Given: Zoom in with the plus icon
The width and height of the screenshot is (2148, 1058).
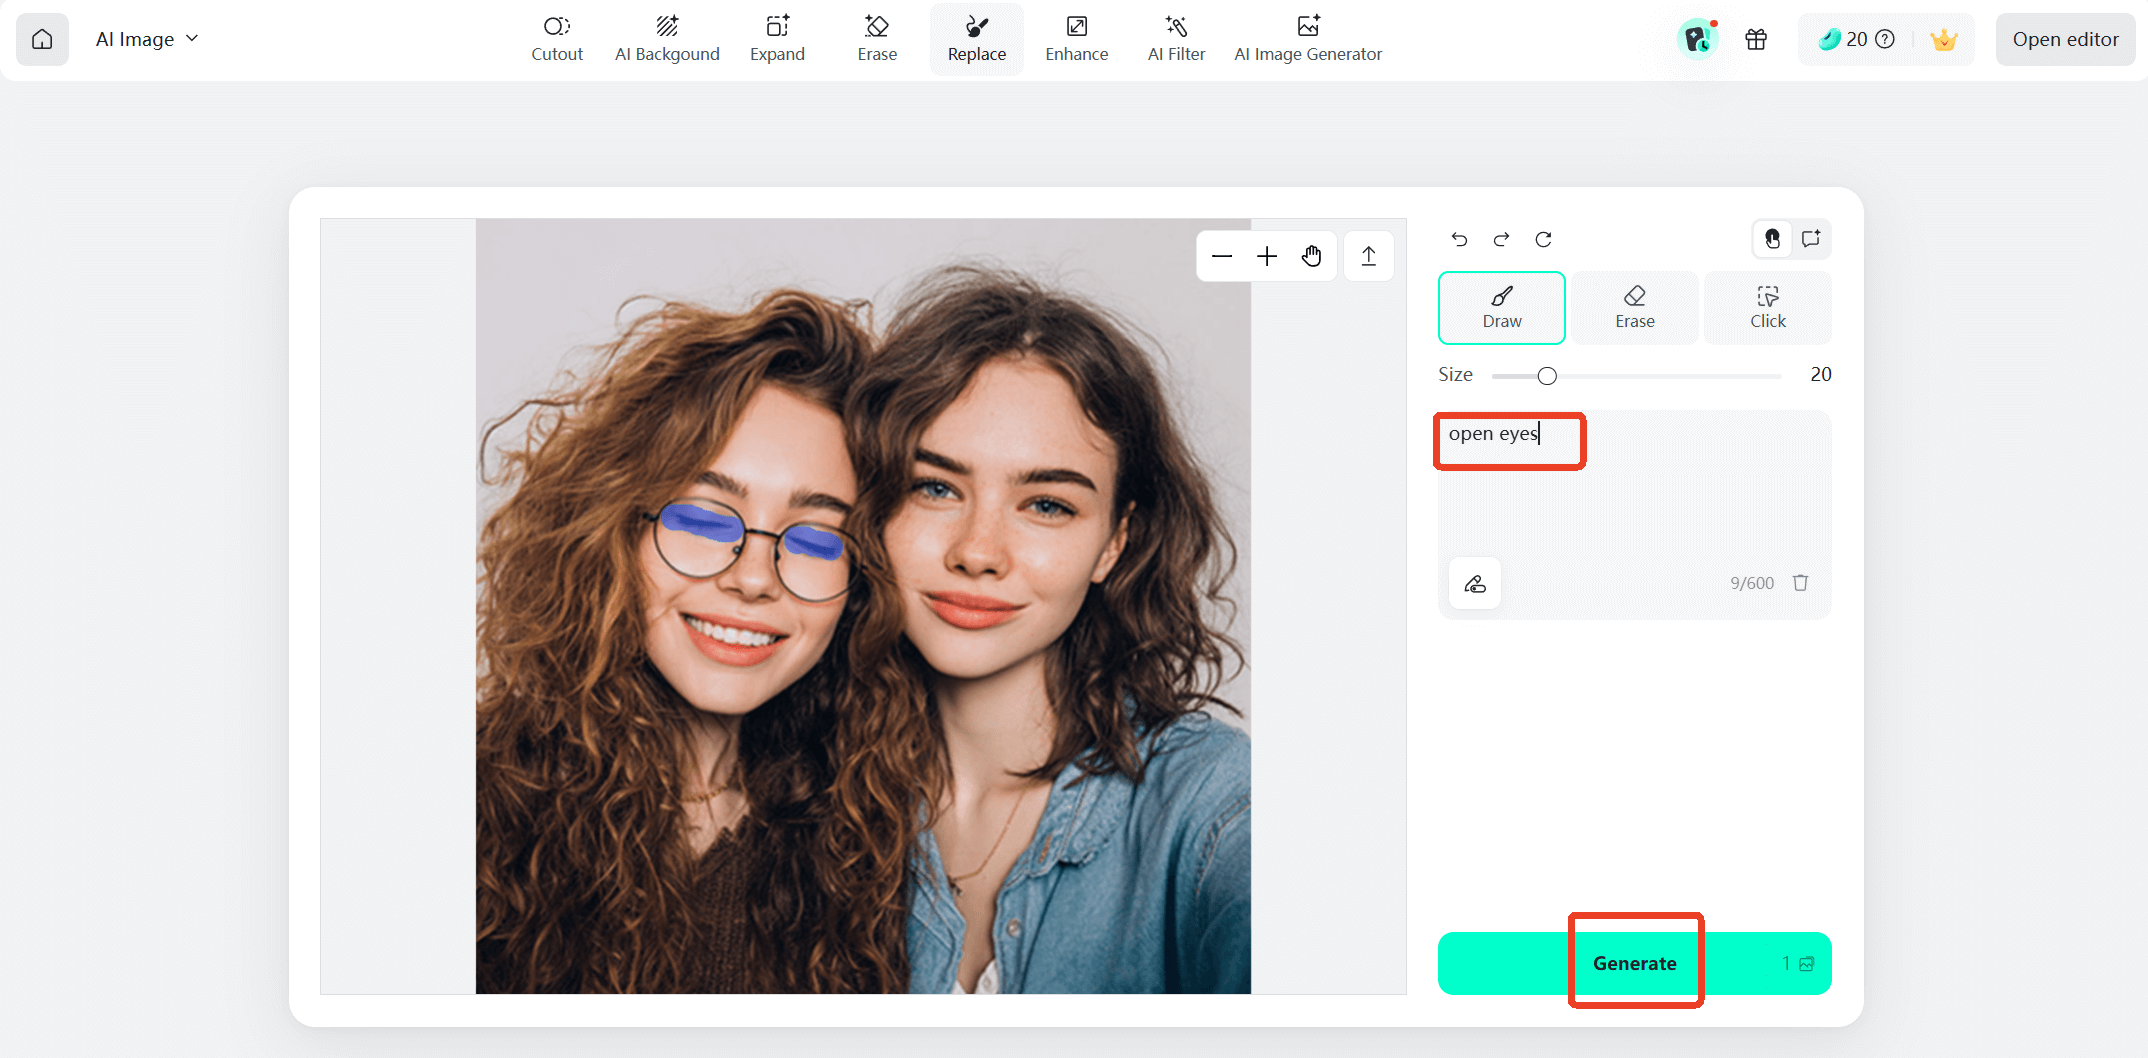Looking at the screenshot, I should pyautogui.click(x=1267, y=256).
